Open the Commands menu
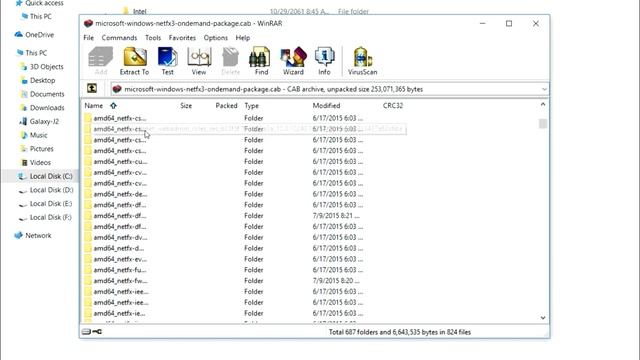This screenshot has height=360, width=640. [x=119, y=38]
